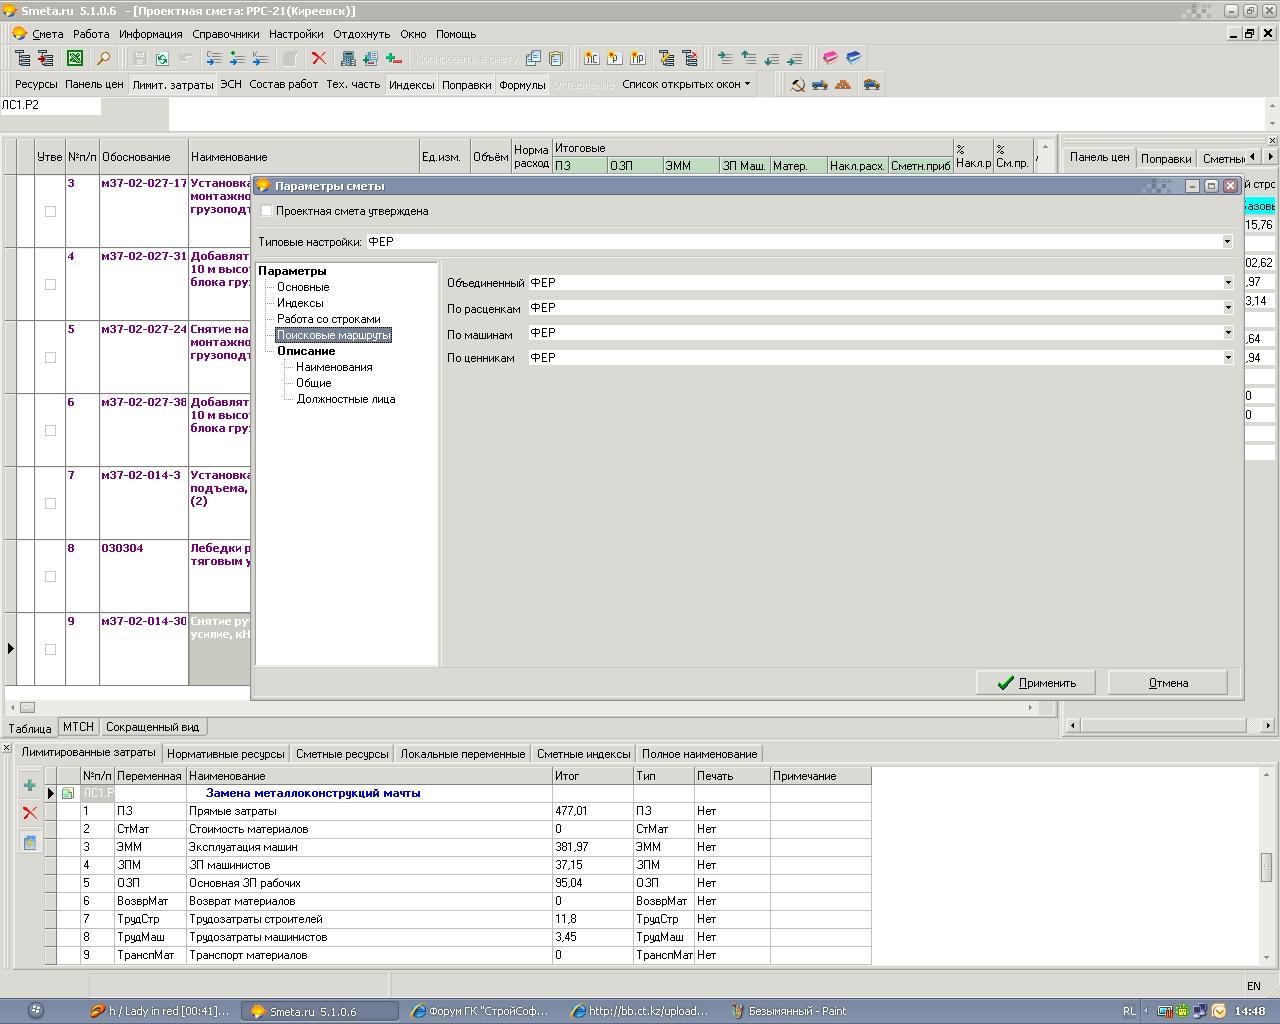Click the Windows Start button
Screen dimensions: 1280x1024
[36, 1011]
